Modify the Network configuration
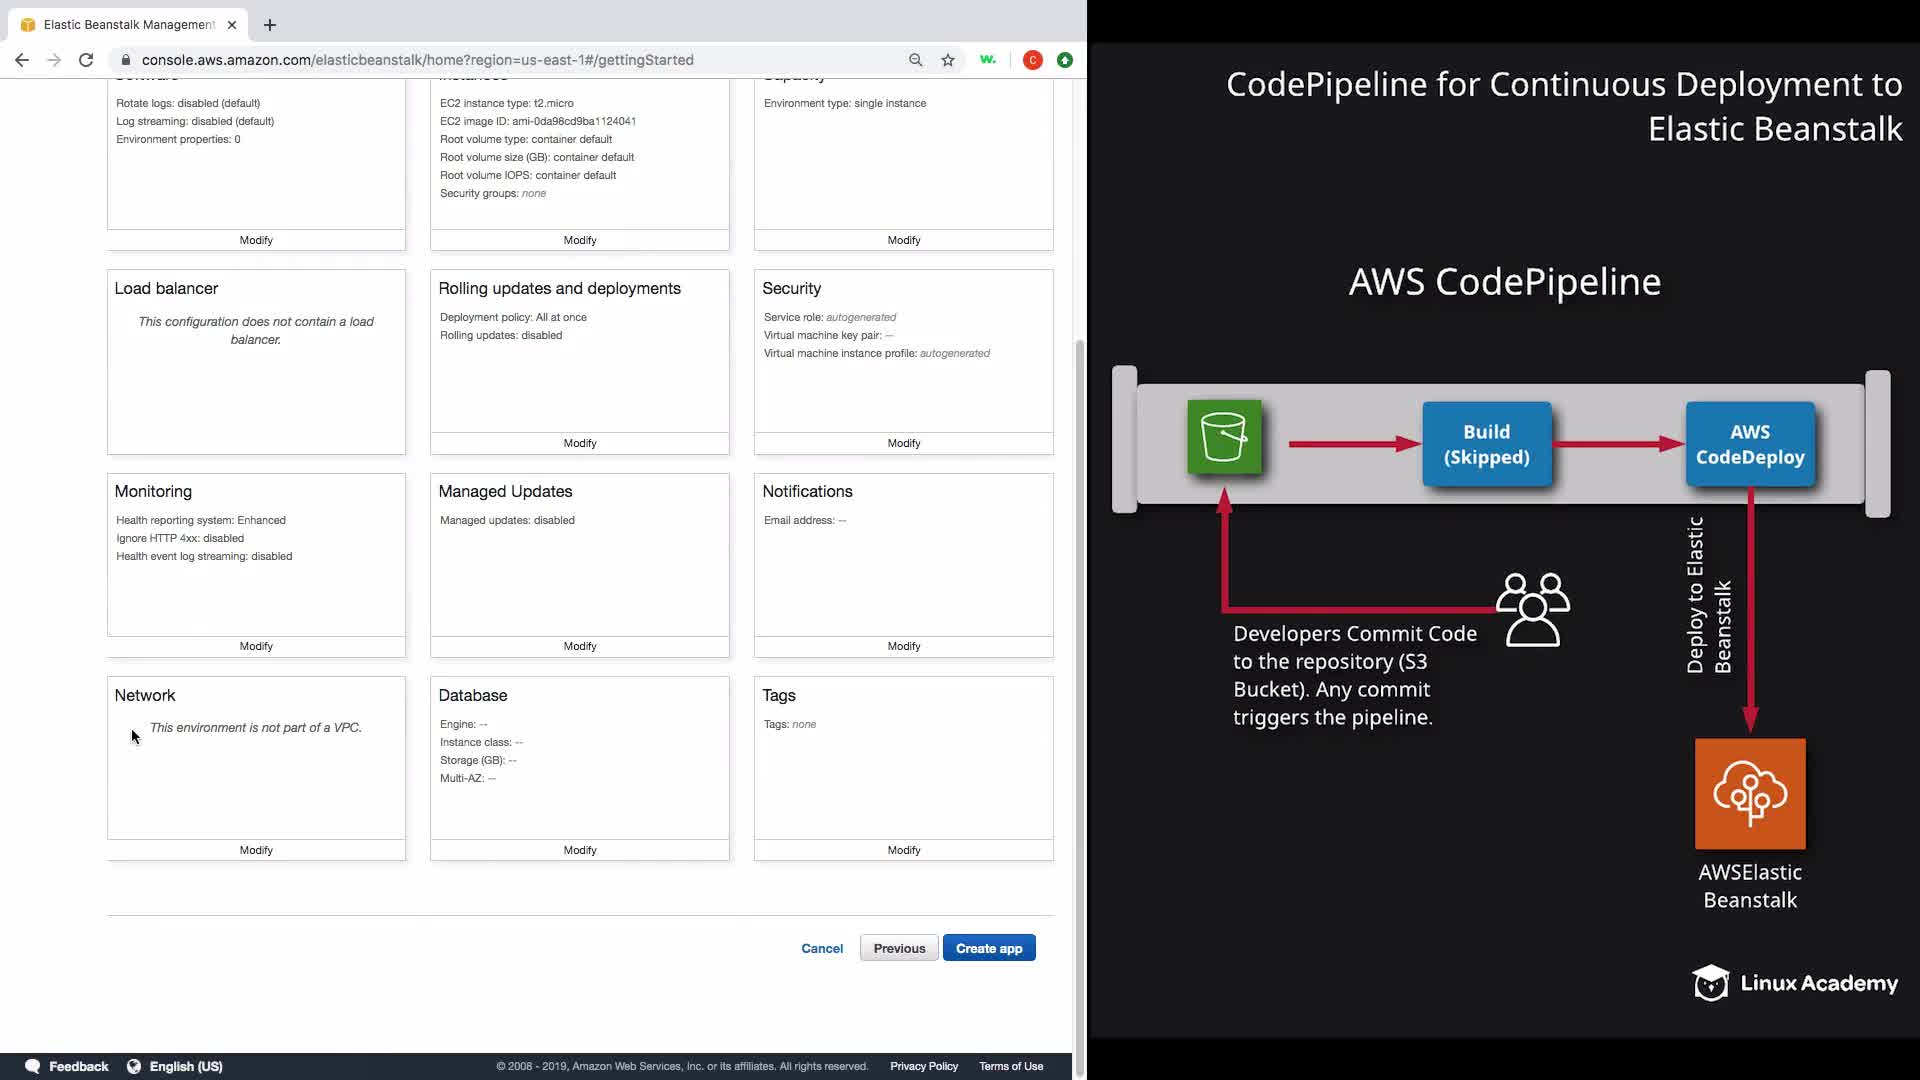Viewport: 1920px width, 1080px height. click(x=256, y=850)
